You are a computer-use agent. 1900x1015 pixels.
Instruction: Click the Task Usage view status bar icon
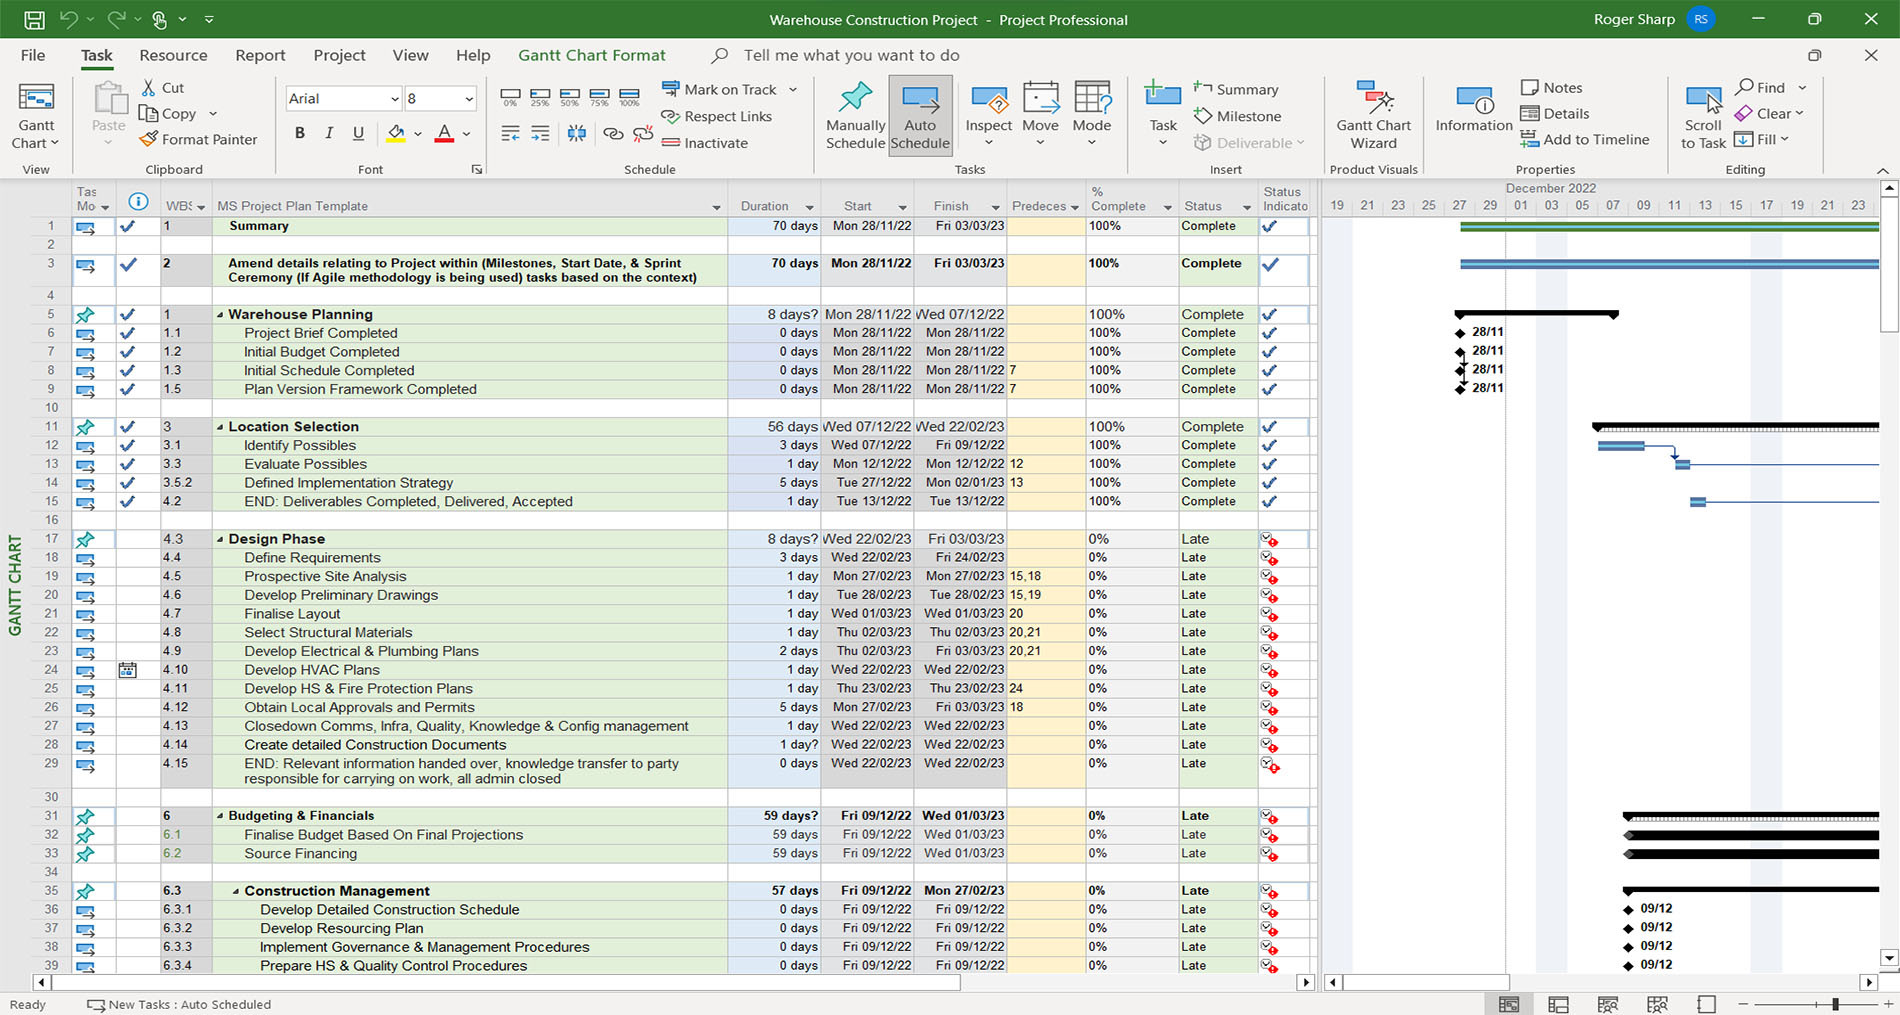point(1558,1004)
